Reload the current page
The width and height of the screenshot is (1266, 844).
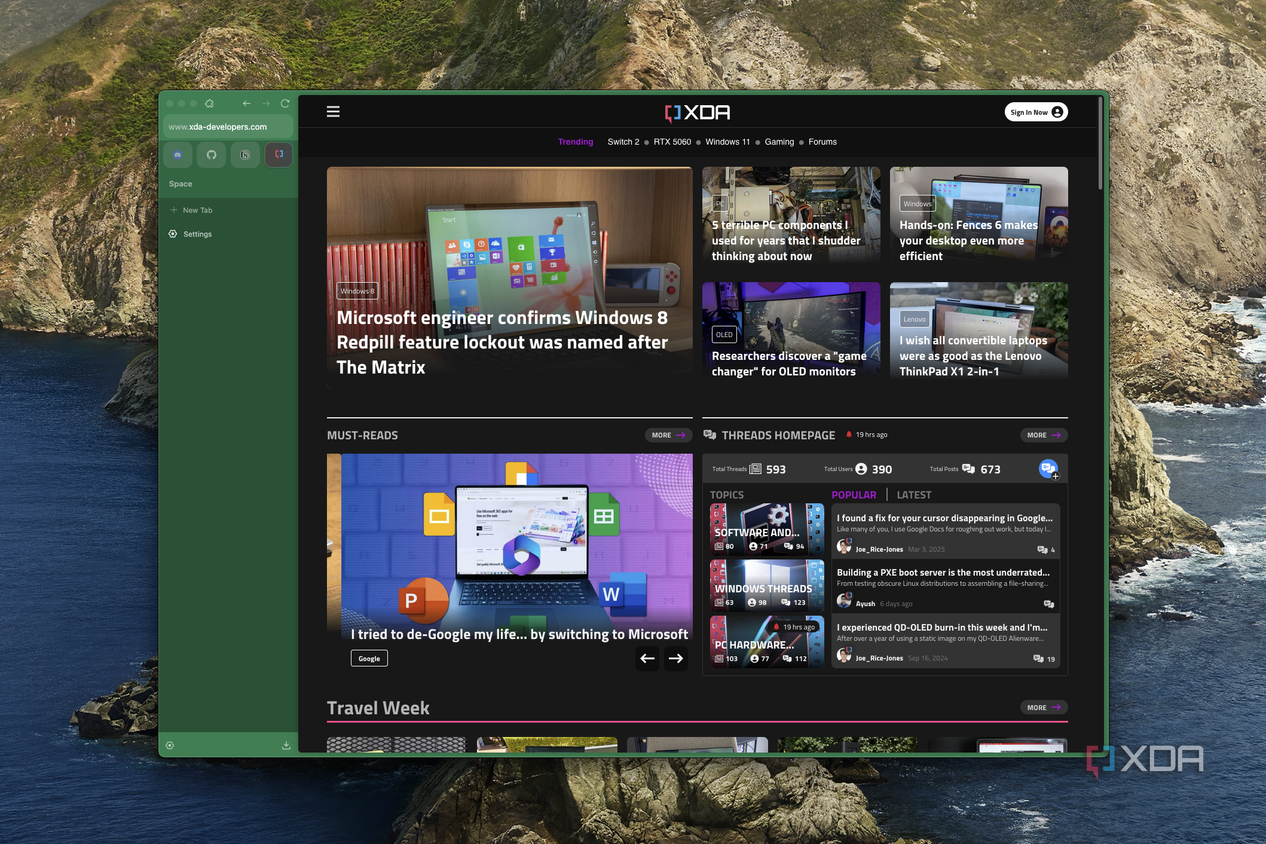[285, 104]
